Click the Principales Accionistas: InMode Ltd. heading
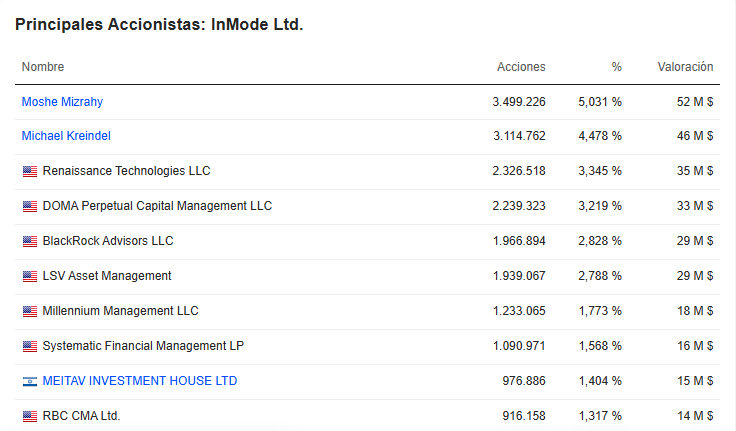 click(159, 24)
